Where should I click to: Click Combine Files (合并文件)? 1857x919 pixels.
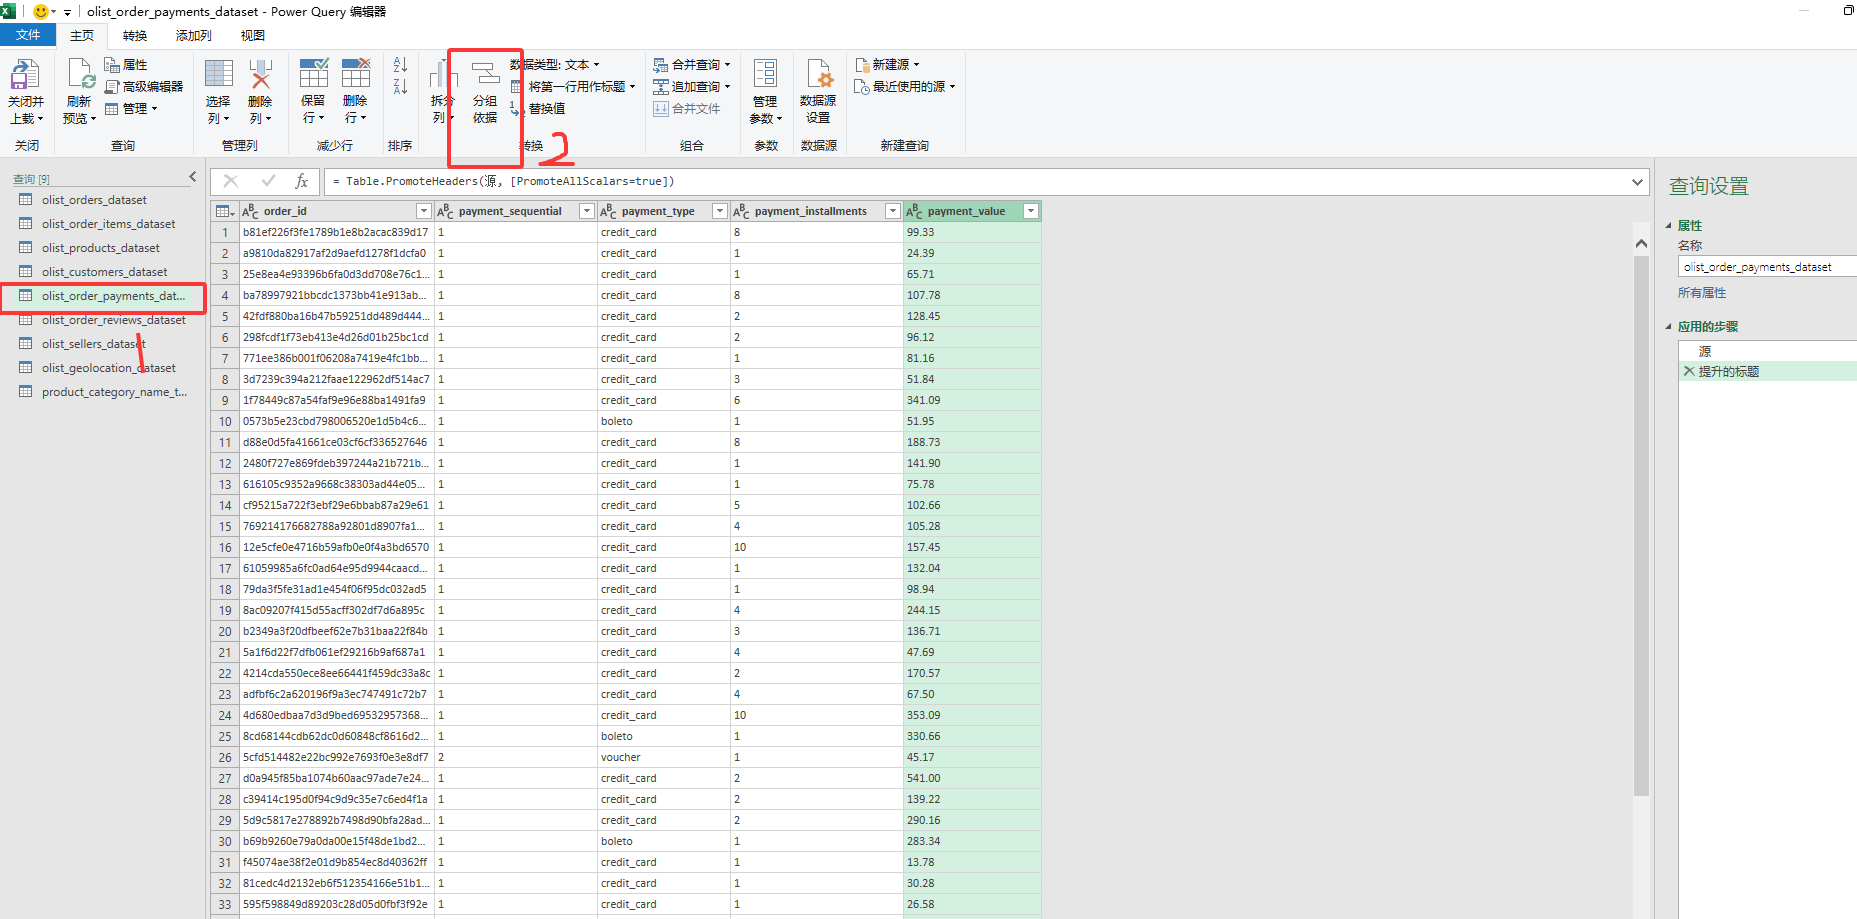click(x=687, y=109)
